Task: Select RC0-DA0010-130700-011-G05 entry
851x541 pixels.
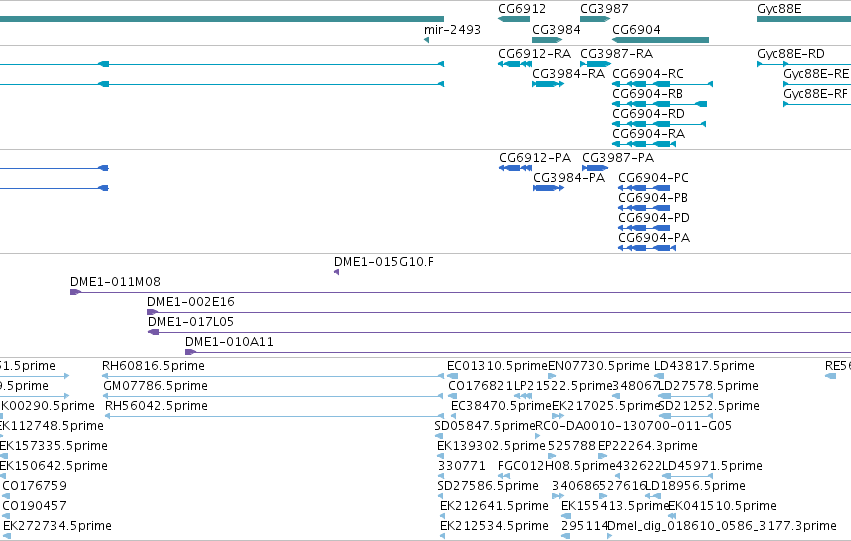Action: (x=633, y=426)
